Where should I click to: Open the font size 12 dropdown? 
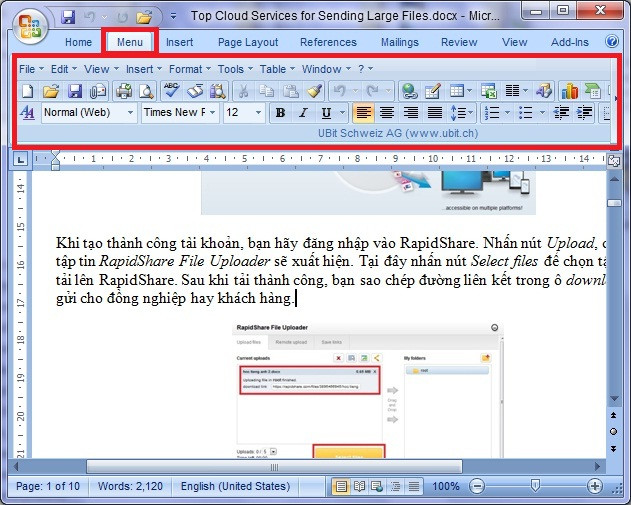click(244, 113)
